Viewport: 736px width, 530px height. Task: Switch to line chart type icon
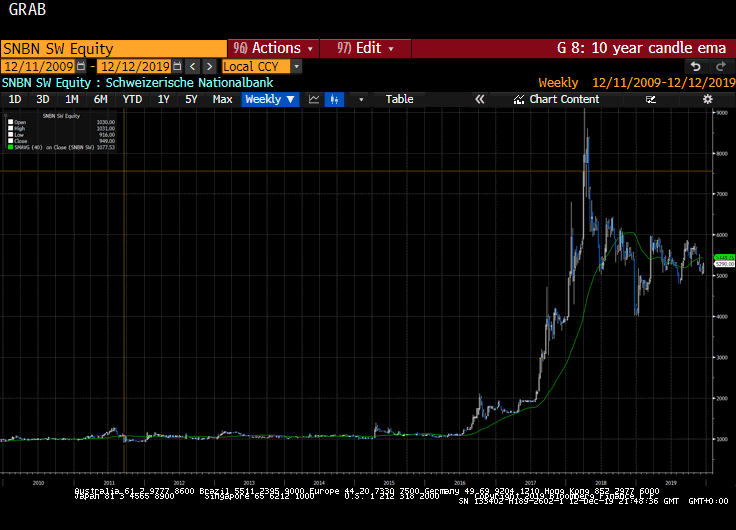pyautogui.click(x=314, y=100)
